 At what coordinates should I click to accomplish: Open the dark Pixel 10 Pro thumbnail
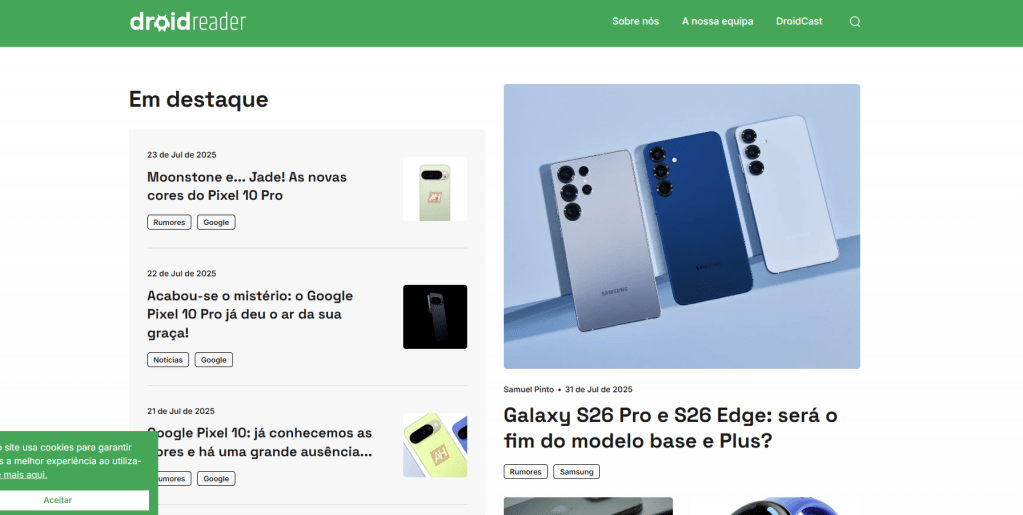(435, 317)
